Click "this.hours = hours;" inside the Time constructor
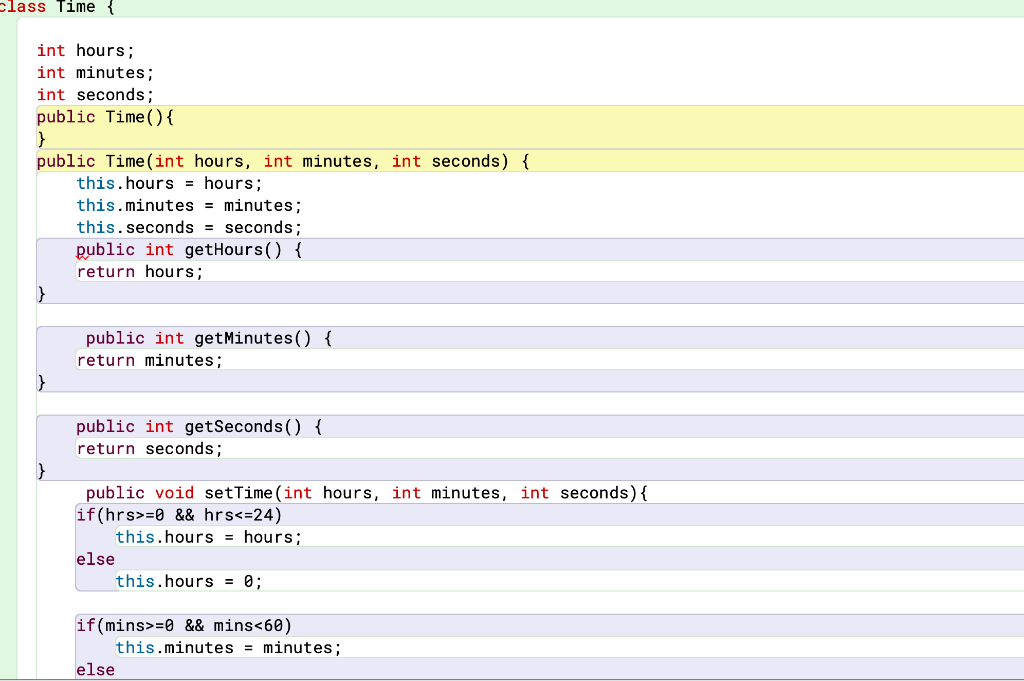Viewport: 1024px width, 681px height. point(169,183)
